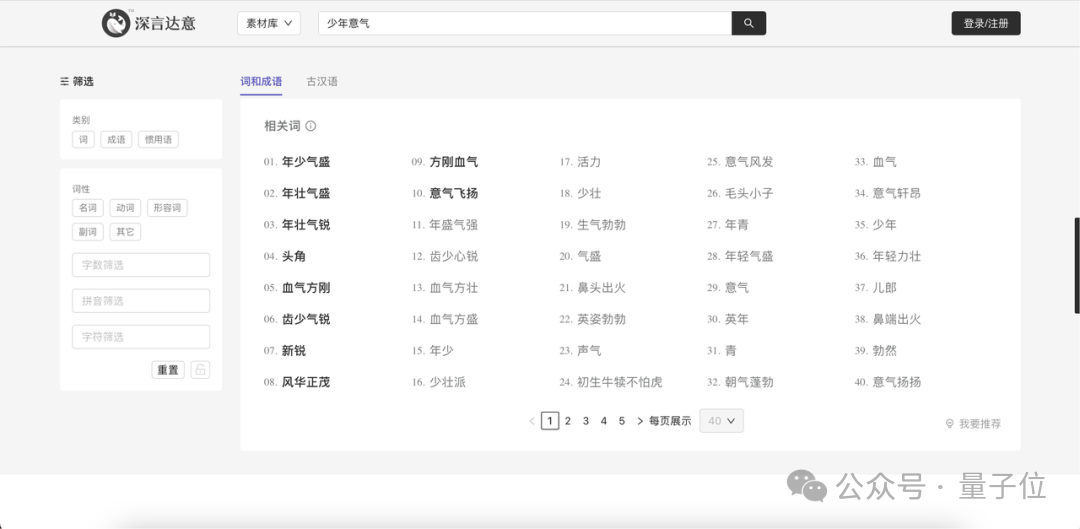Click the 重置 reset button

pyautogui.click(x=168, y=370)
